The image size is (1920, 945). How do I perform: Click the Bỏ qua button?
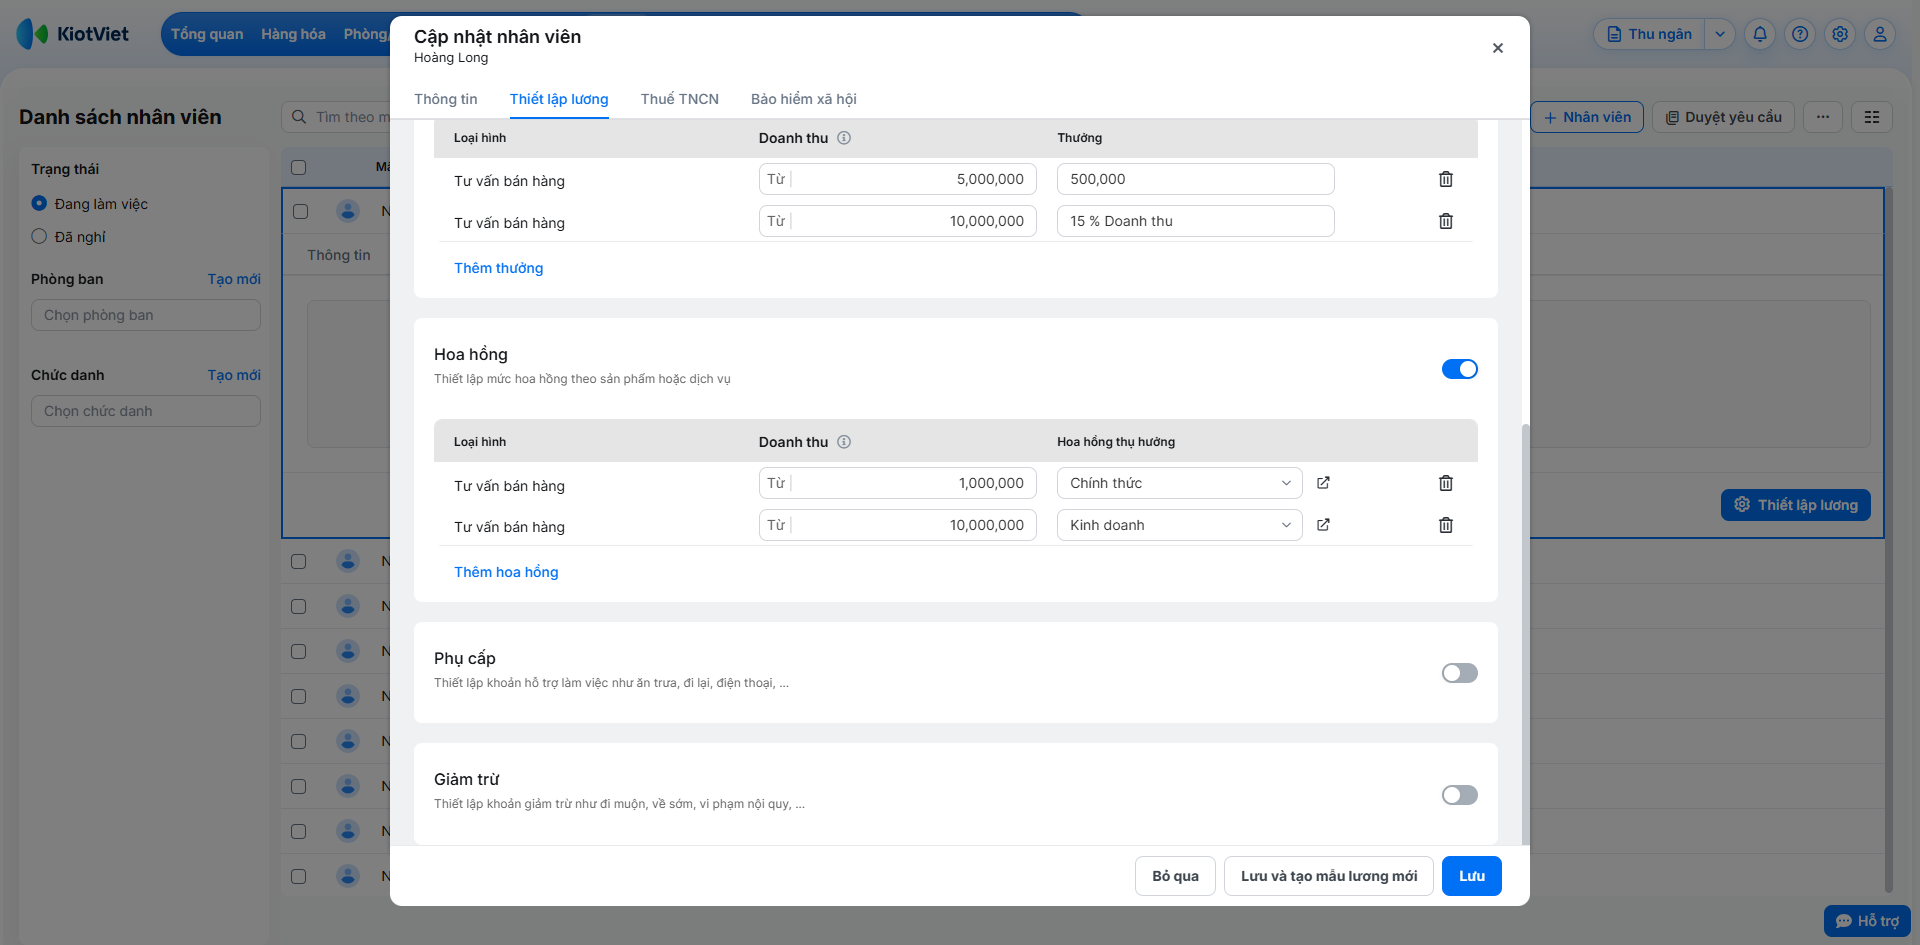(1175, 876)
